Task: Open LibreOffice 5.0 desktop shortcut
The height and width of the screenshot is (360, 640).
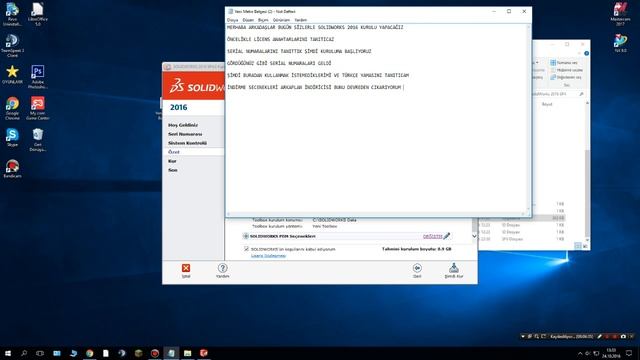Action: click(38, 14)
